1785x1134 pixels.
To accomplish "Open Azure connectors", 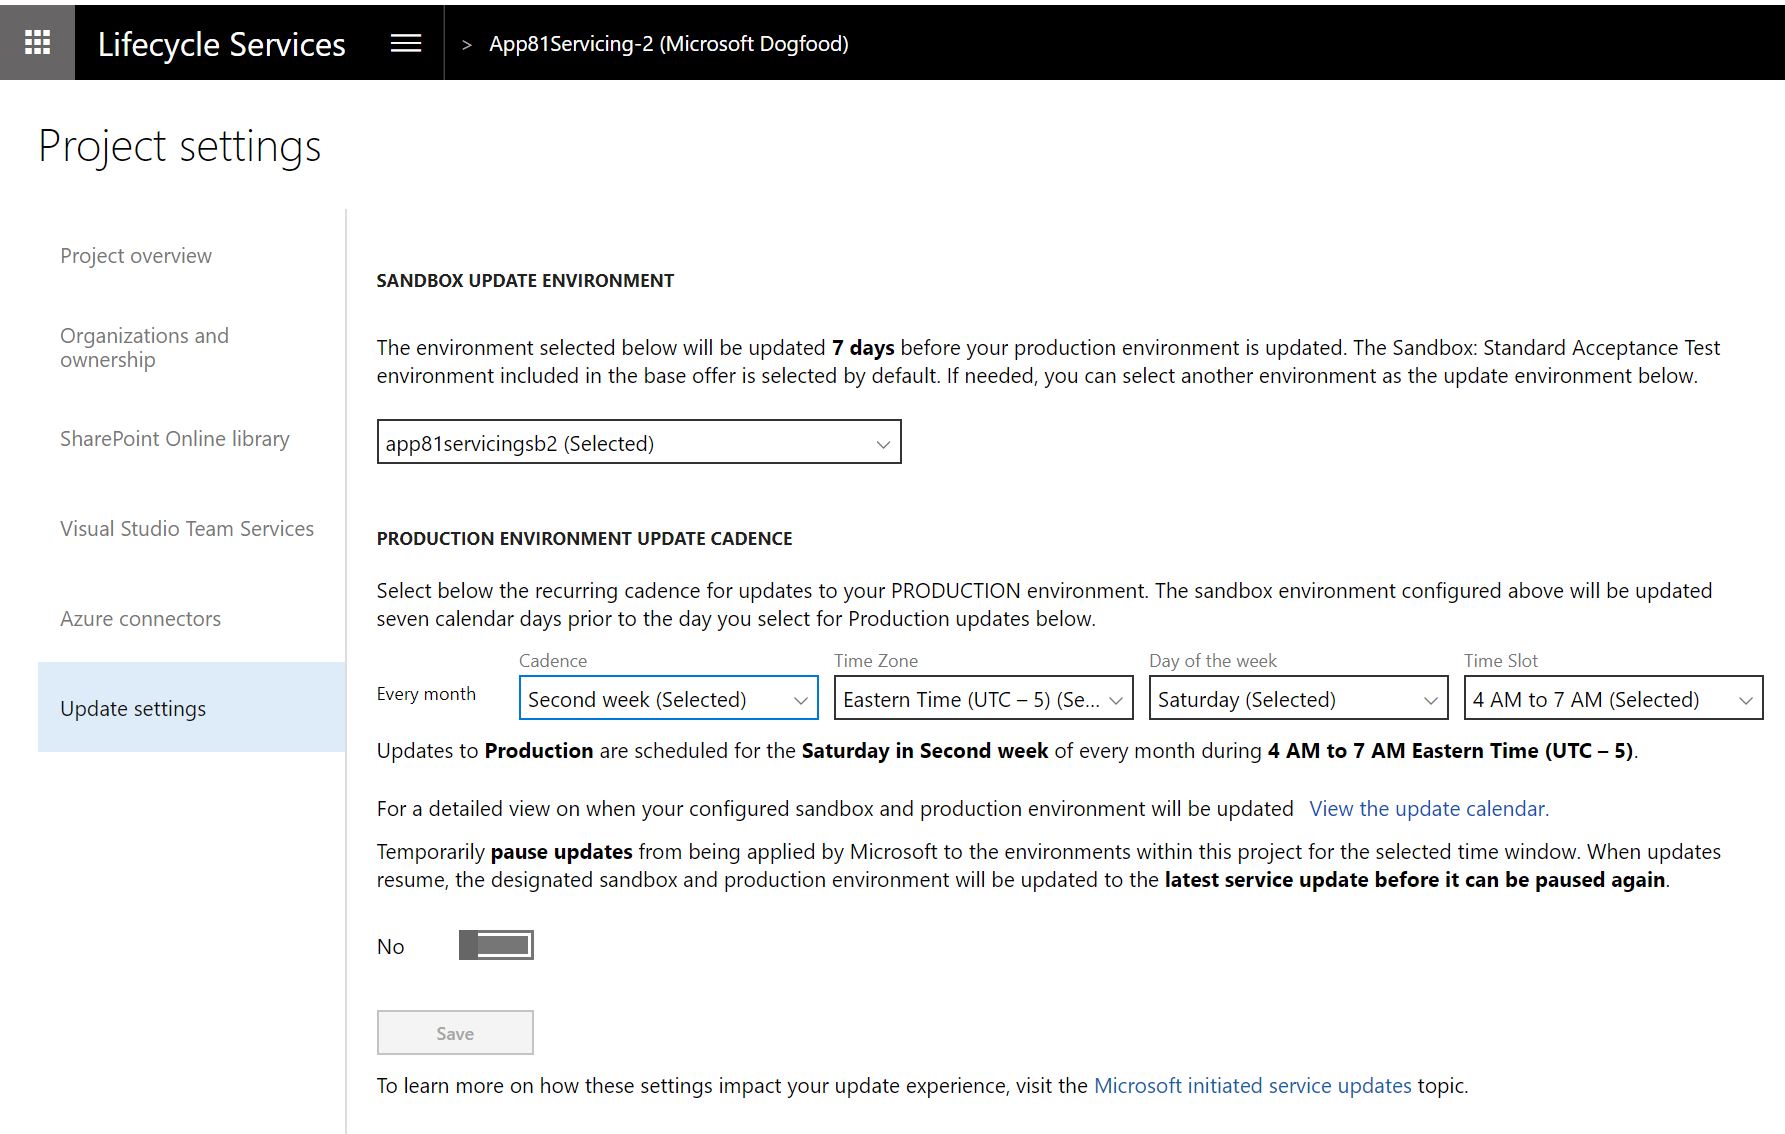I will (x=140, y=618).
